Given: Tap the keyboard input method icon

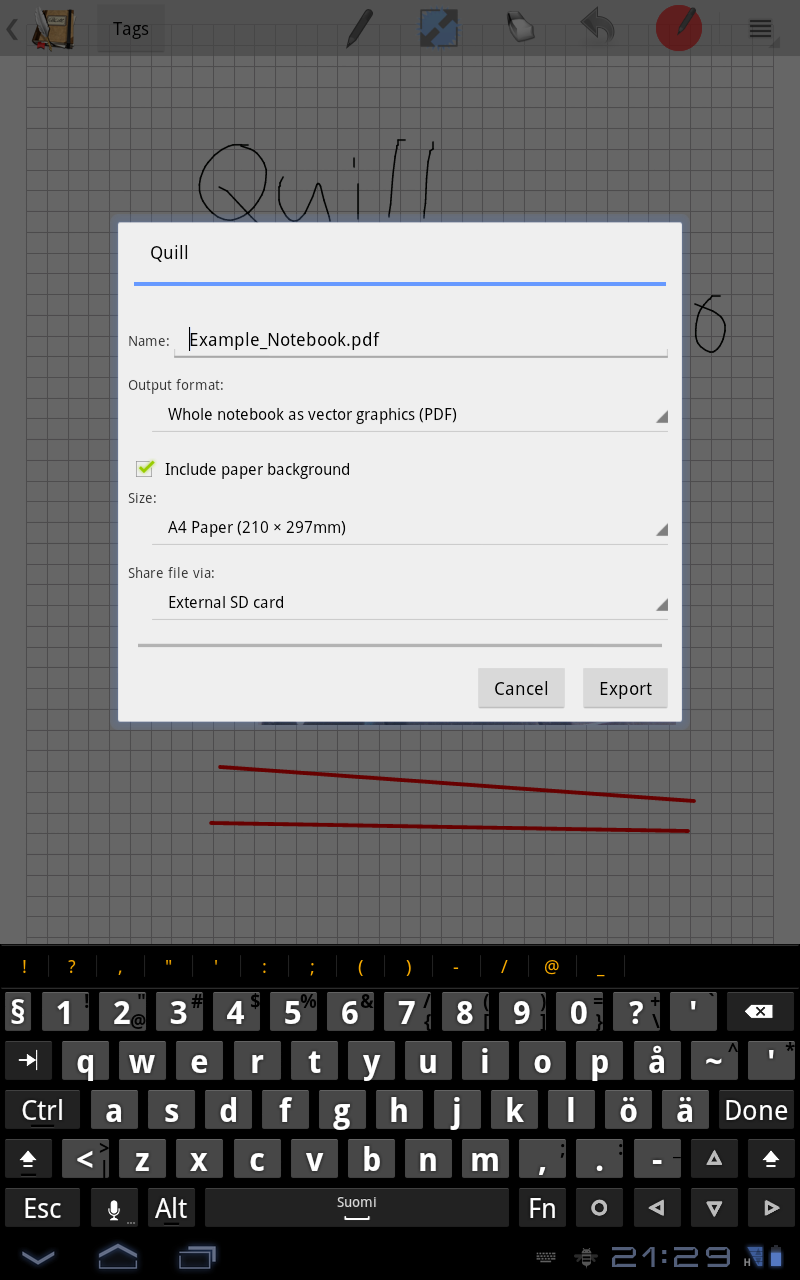Looking at the screenshot, I should 546,1257.
